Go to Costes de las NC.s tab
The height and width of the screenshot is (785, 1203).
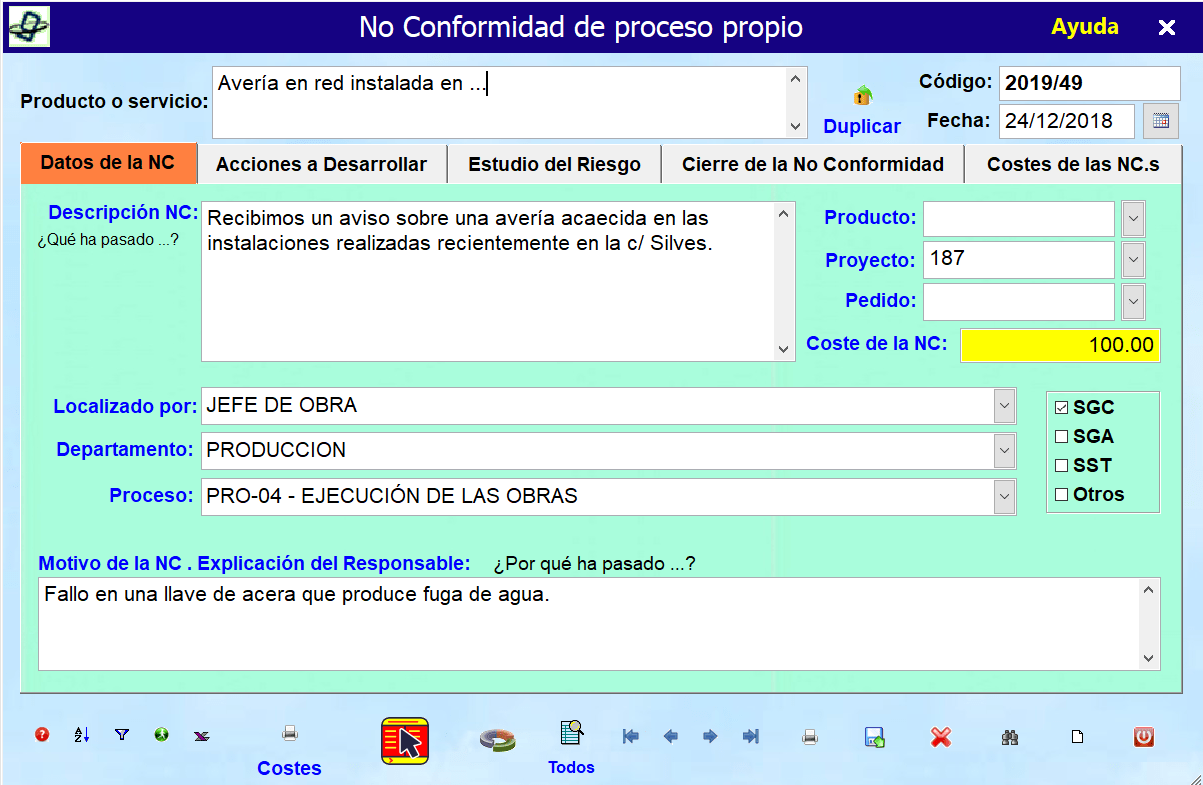click(x=1073, y=164)
